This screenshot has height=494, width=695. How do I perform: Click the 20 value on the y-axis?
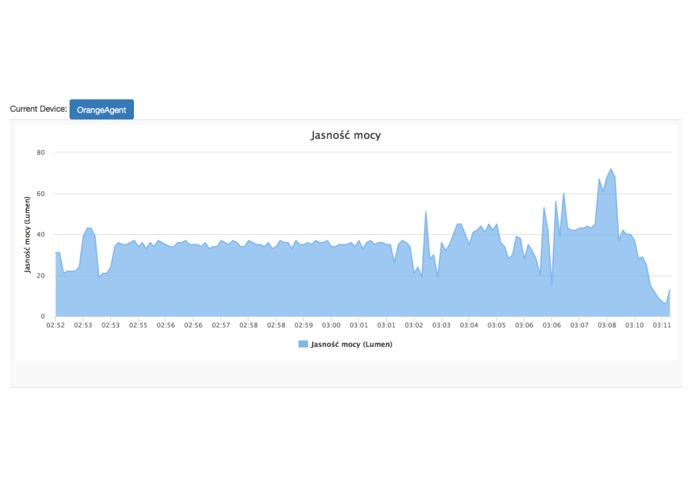[x=41, y=276]
